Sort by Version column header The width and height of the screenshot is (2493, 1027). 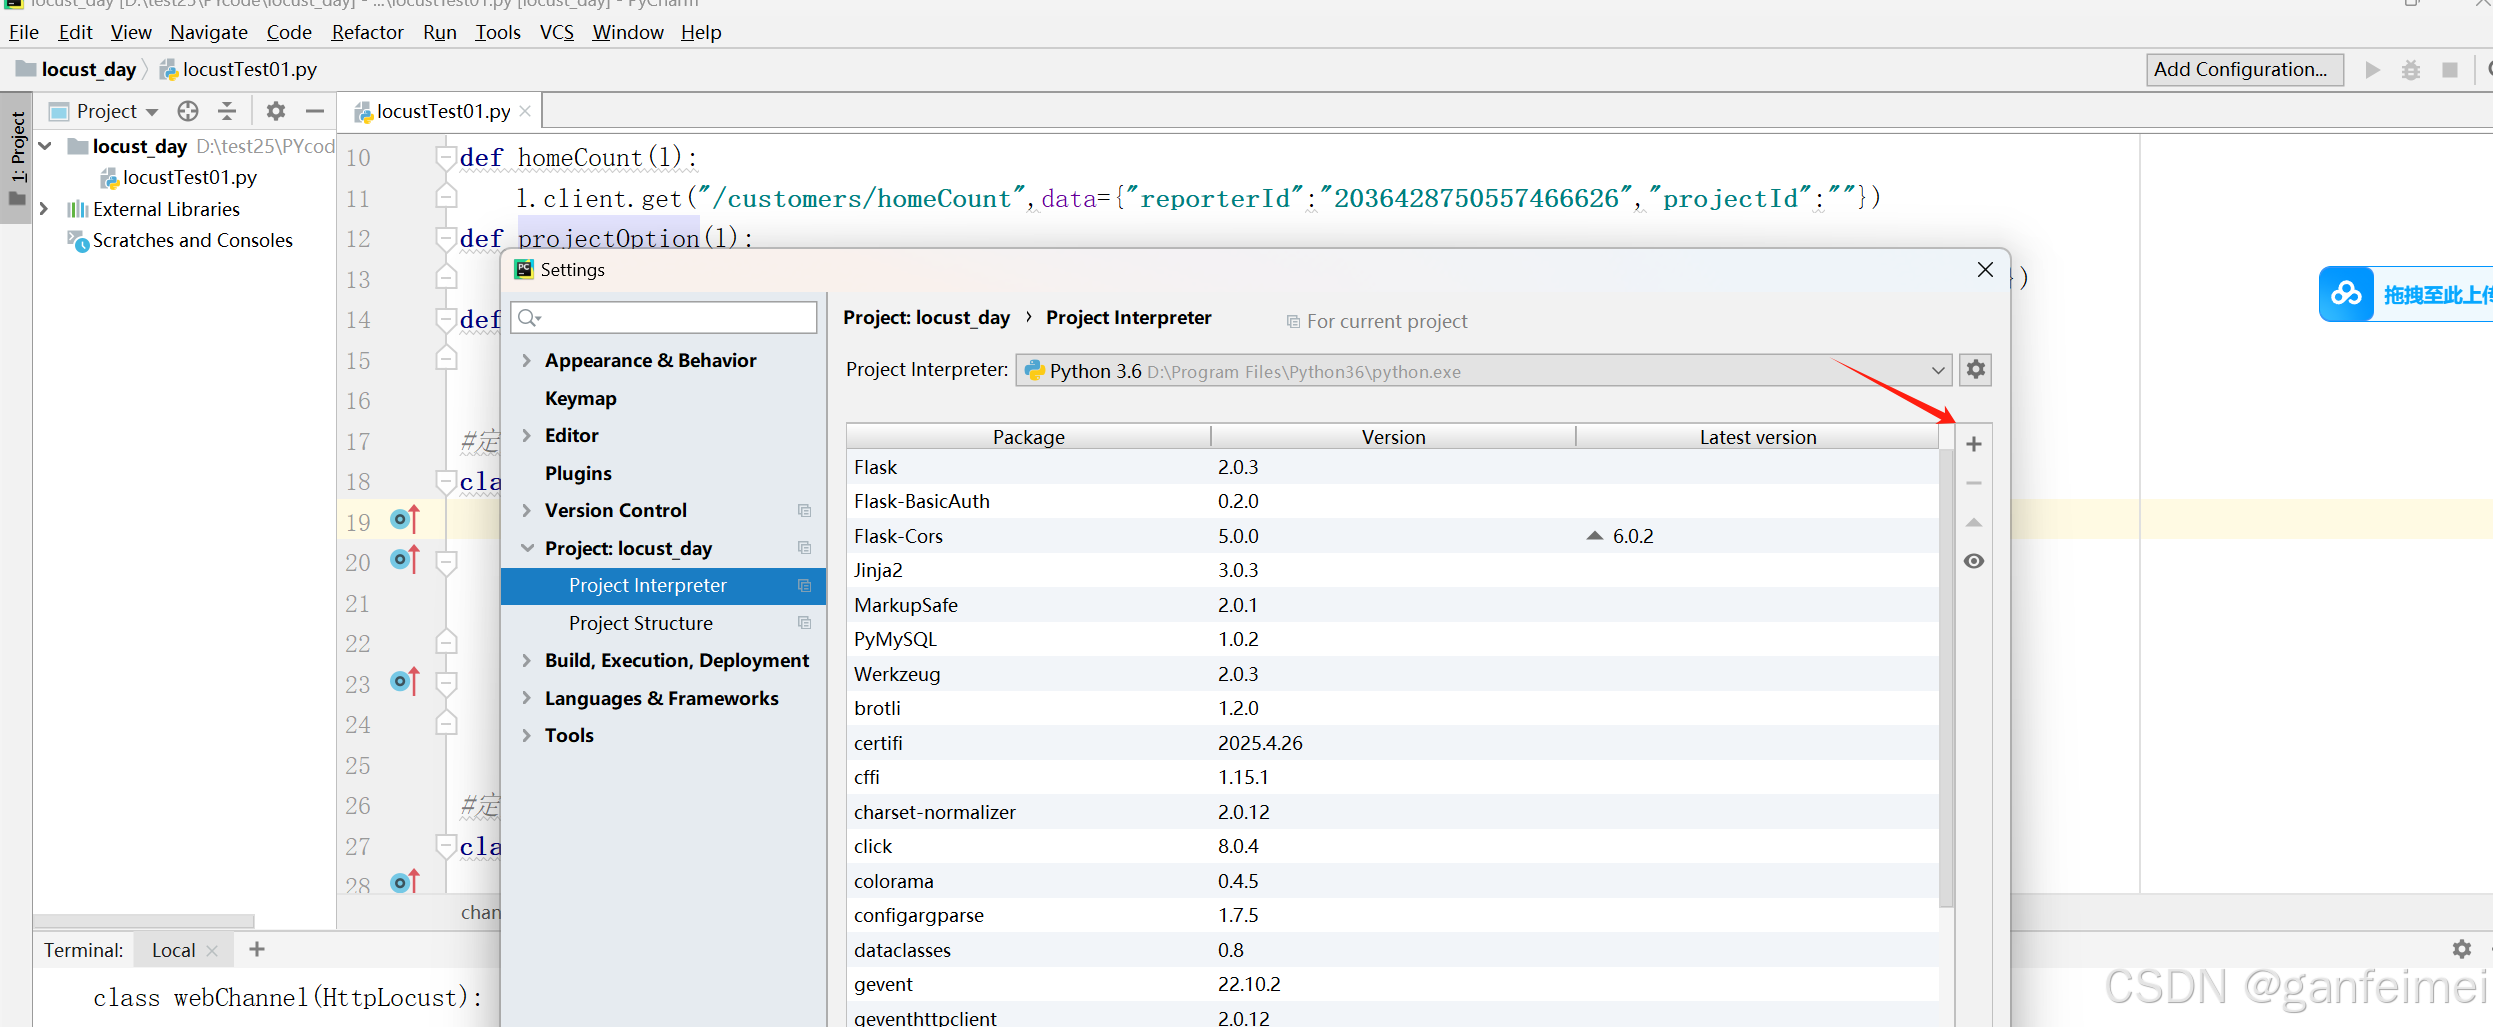pyautogui.click(x=1393, y=437)
